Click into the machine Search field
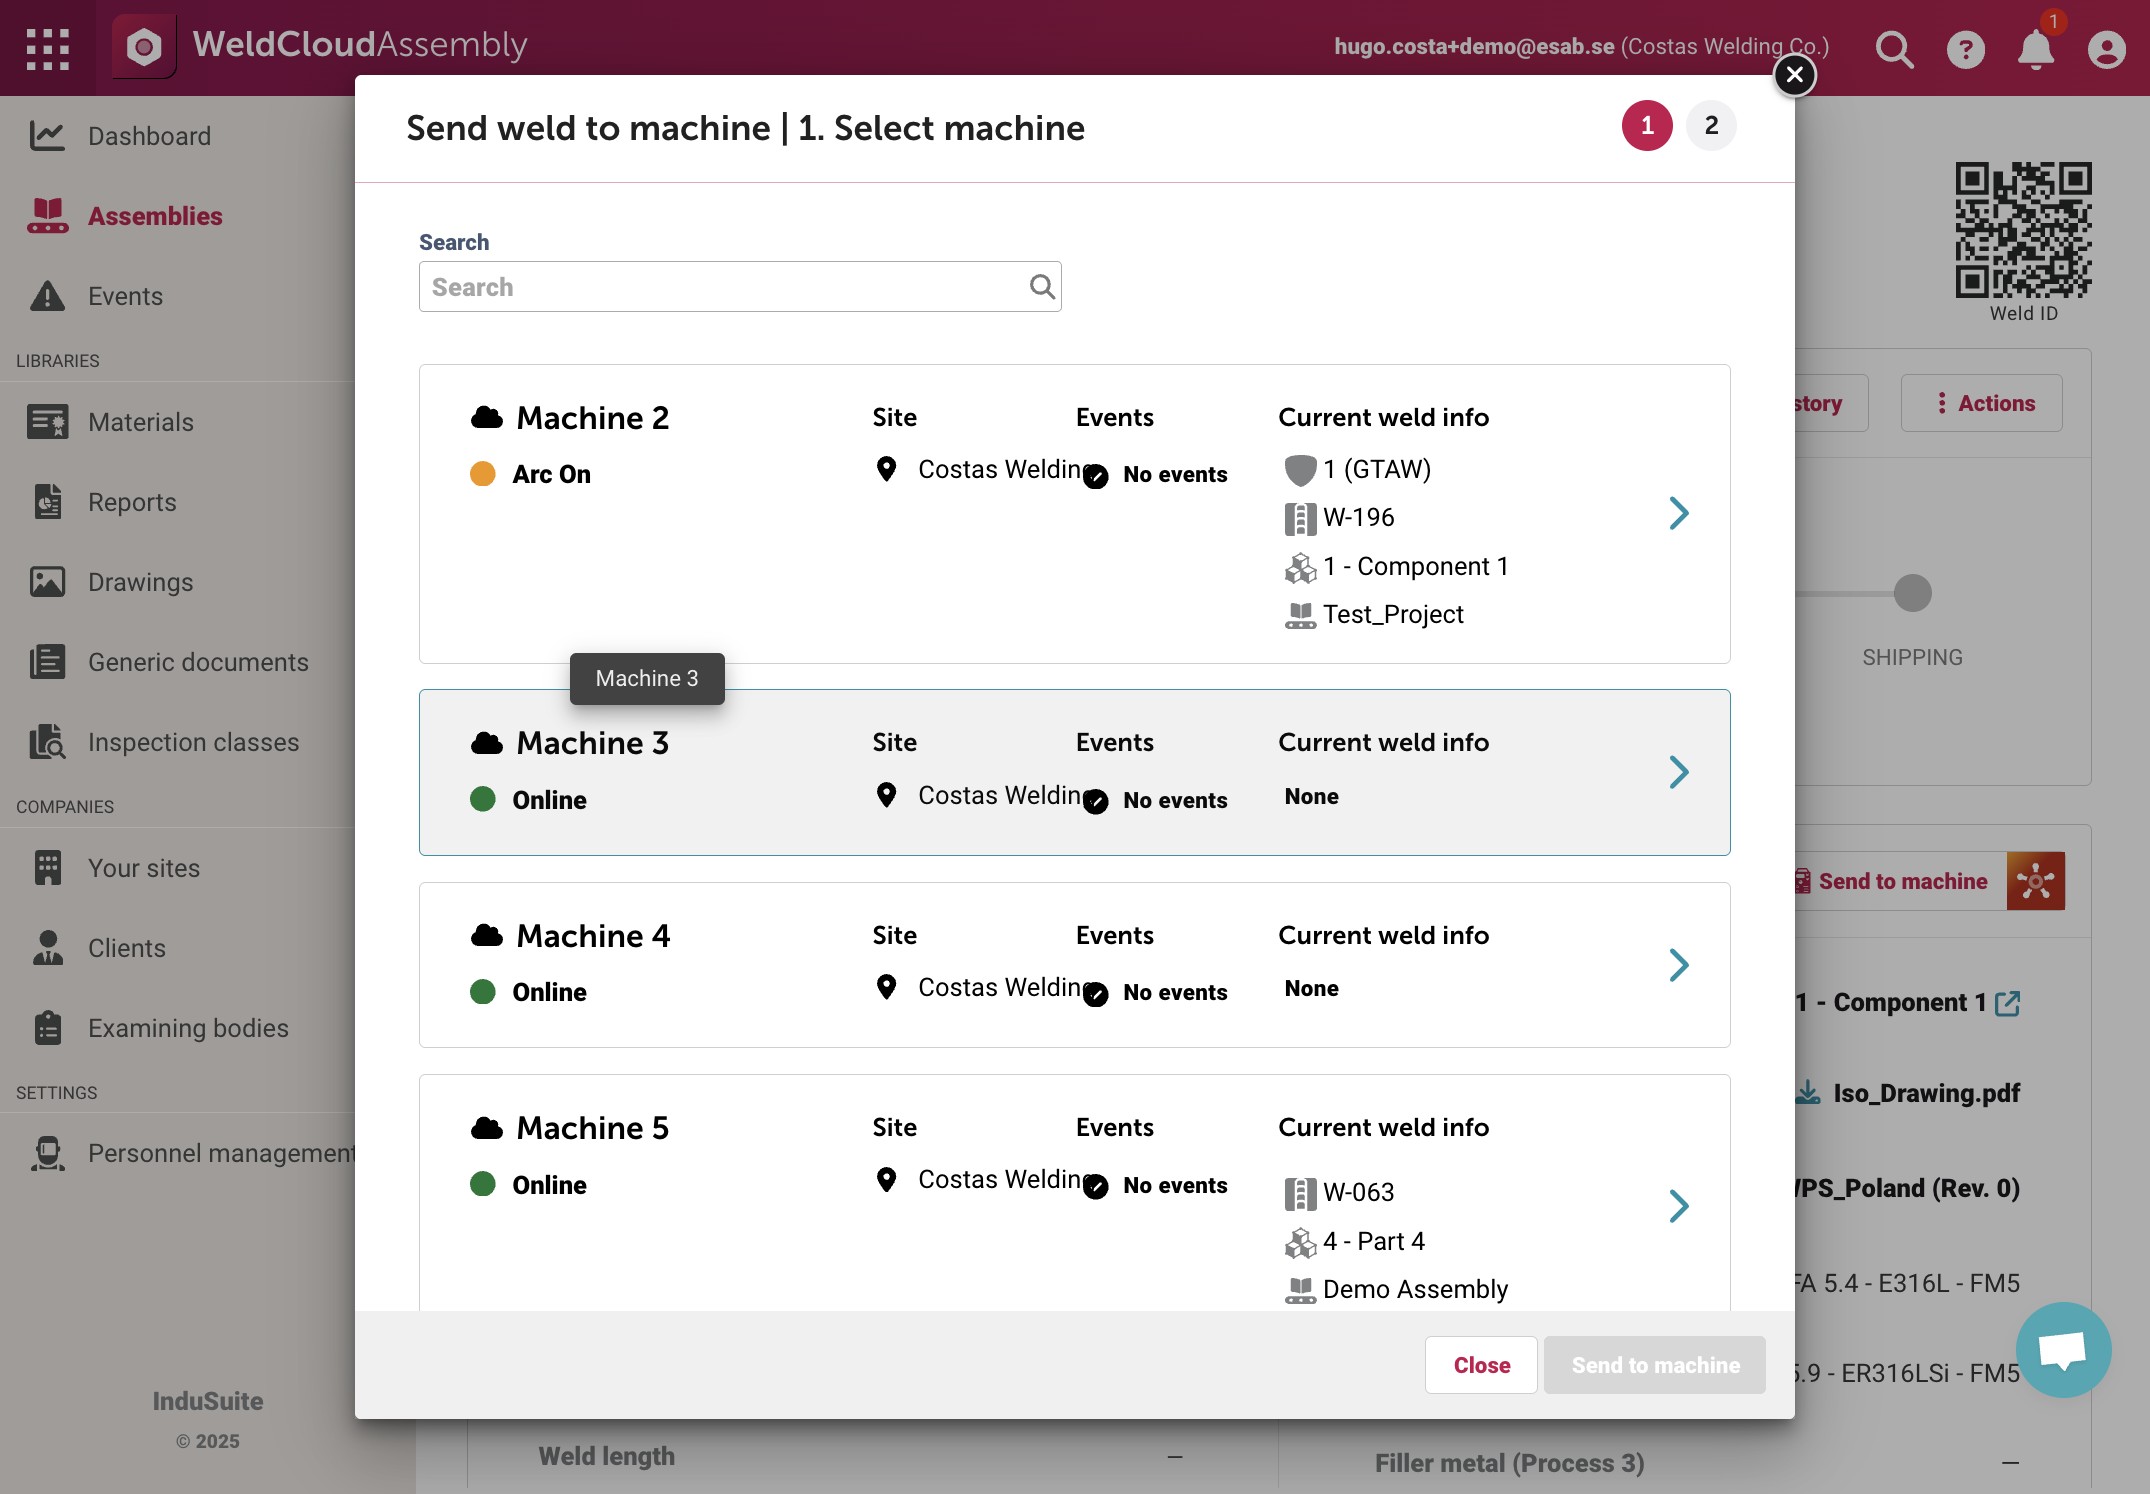Viewport: 2150px width, 1494px height. pos(739,287)
